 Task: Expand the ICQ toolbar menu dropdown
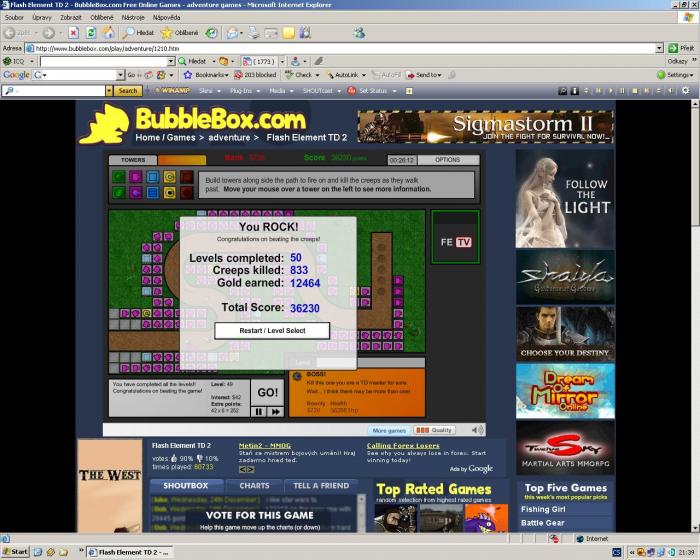32,61
